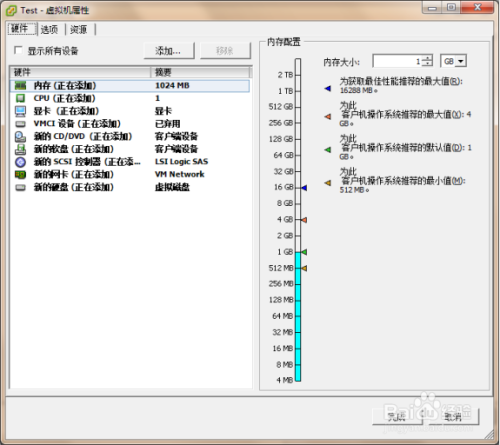This screenshot has height=445, width=500.
Task: Click the 硬件 column header
Action: click(81, 72)
